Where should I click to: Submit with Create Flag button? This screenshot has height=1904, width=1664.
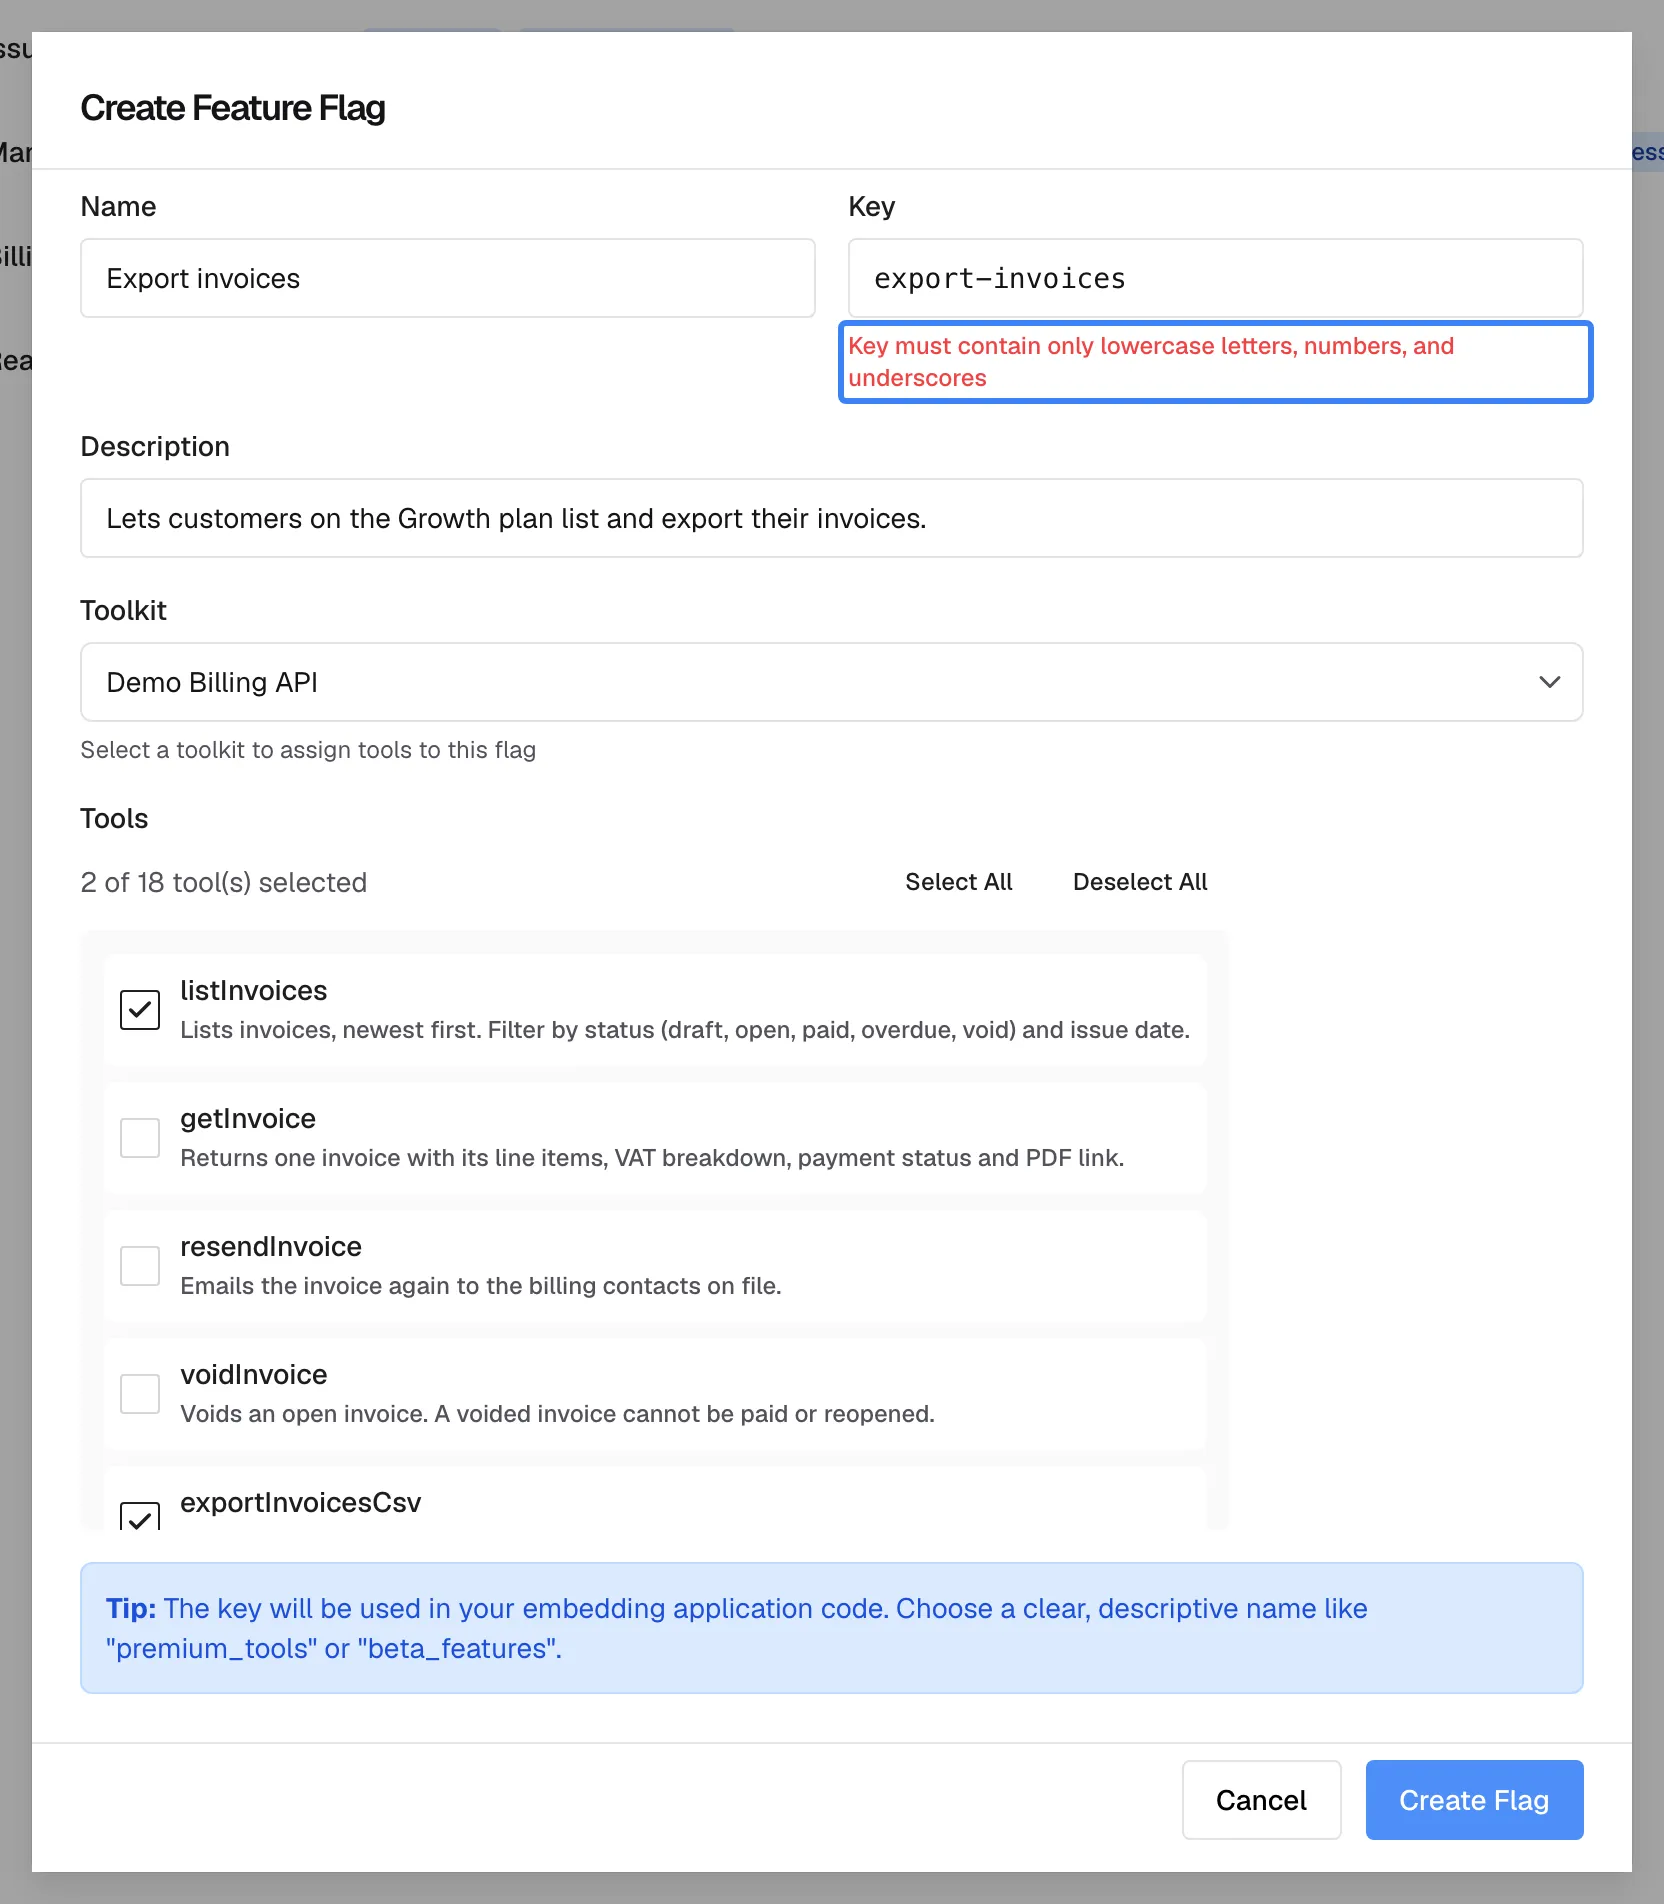[1474, 1800]
